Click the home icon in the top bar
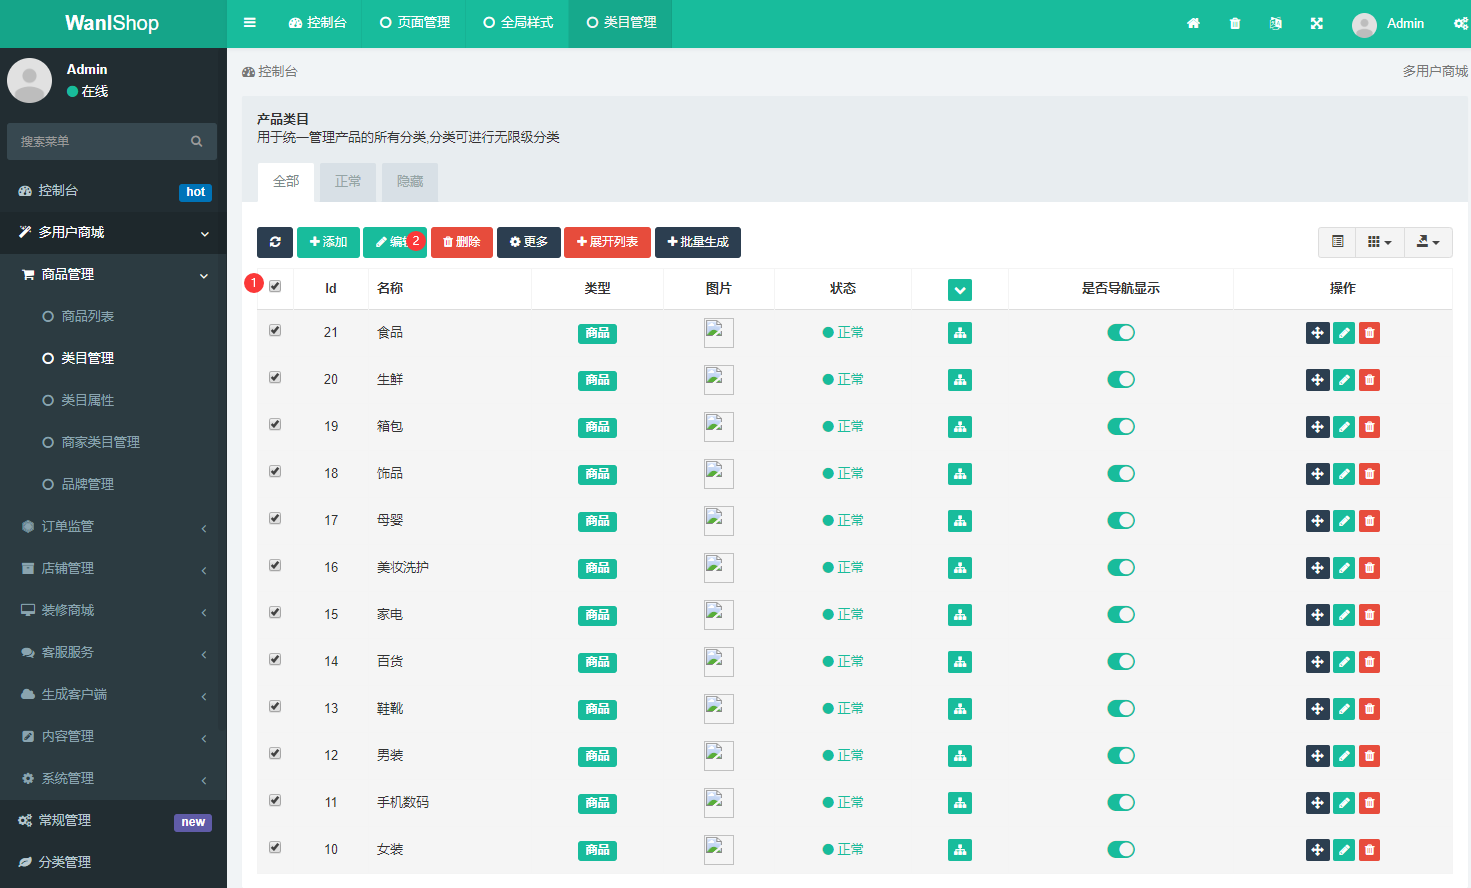 1193,23
